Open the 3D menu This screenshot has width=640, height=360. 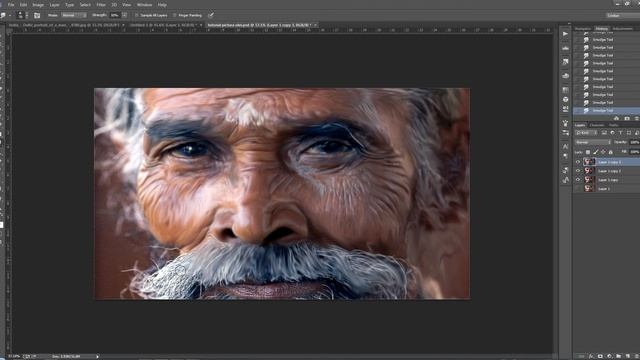(x=114, y=5)
